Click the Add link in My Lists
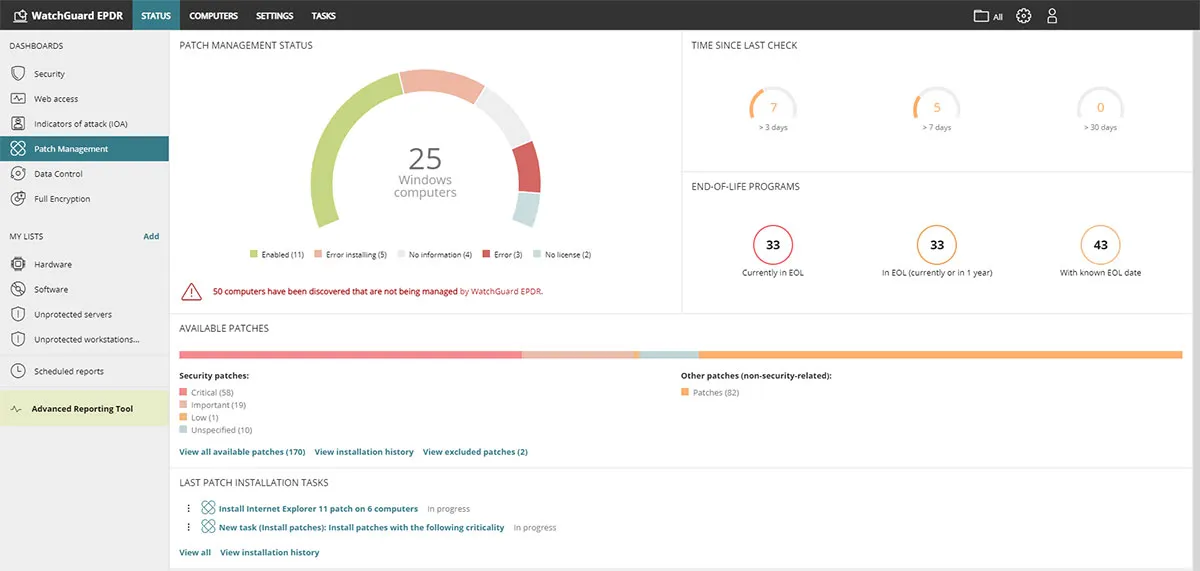The image size is (1200, 571). pos(151,237)
